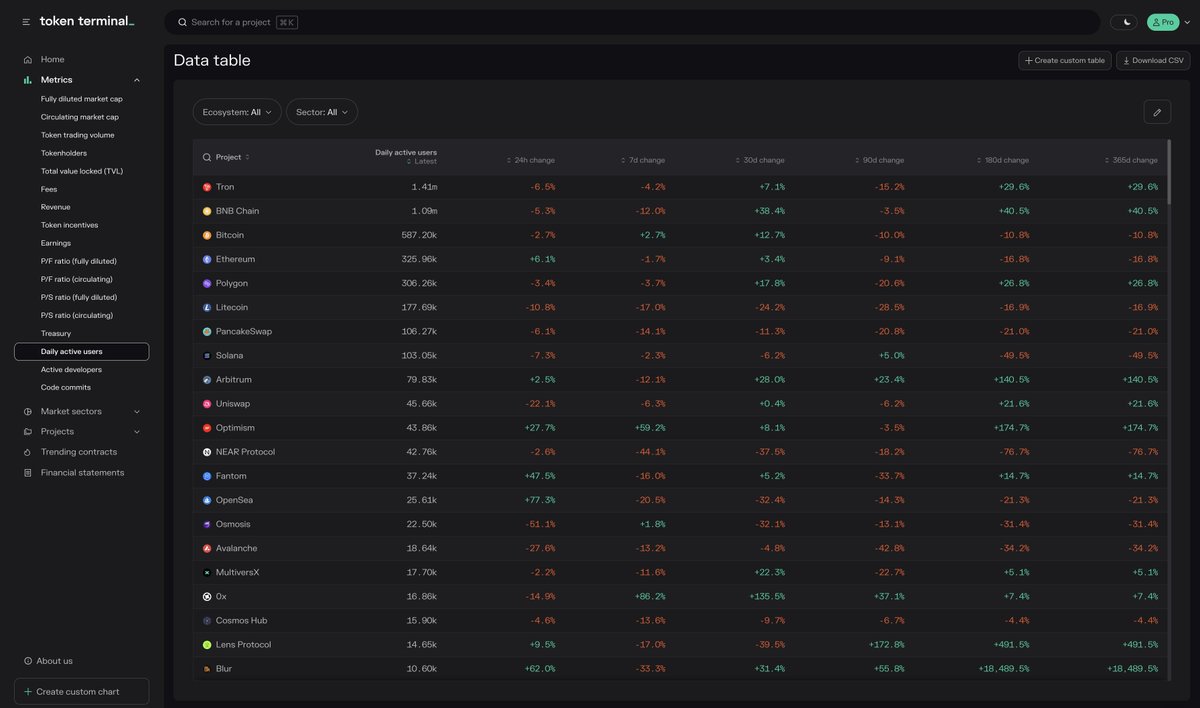Viewport: 1200px width, 708px height.
Task: Click the Trending contracts flame icon
Action: (28, 452)
